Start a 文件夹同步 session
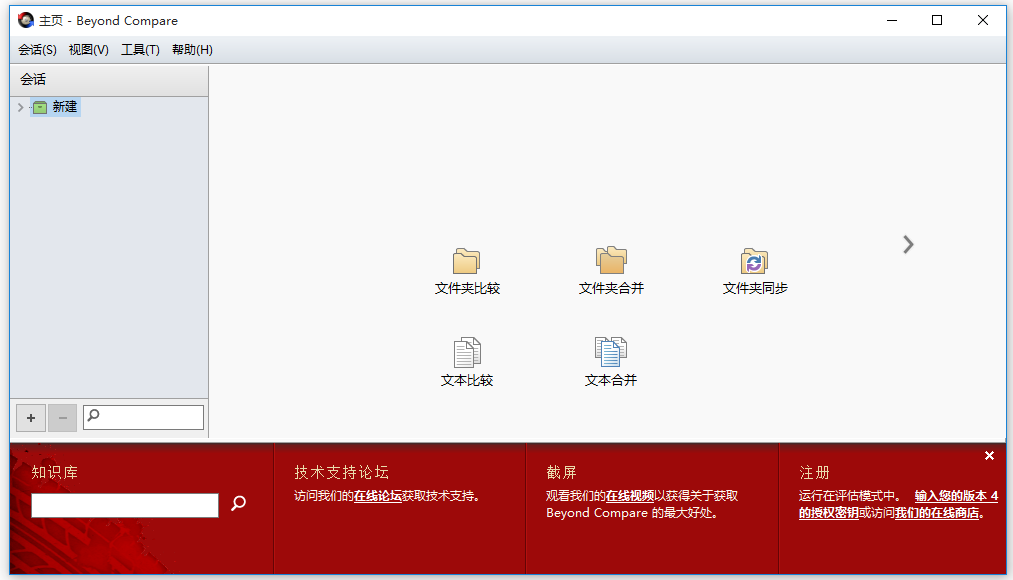Screen dimensions: 1013x580 (x=754, y=262)
